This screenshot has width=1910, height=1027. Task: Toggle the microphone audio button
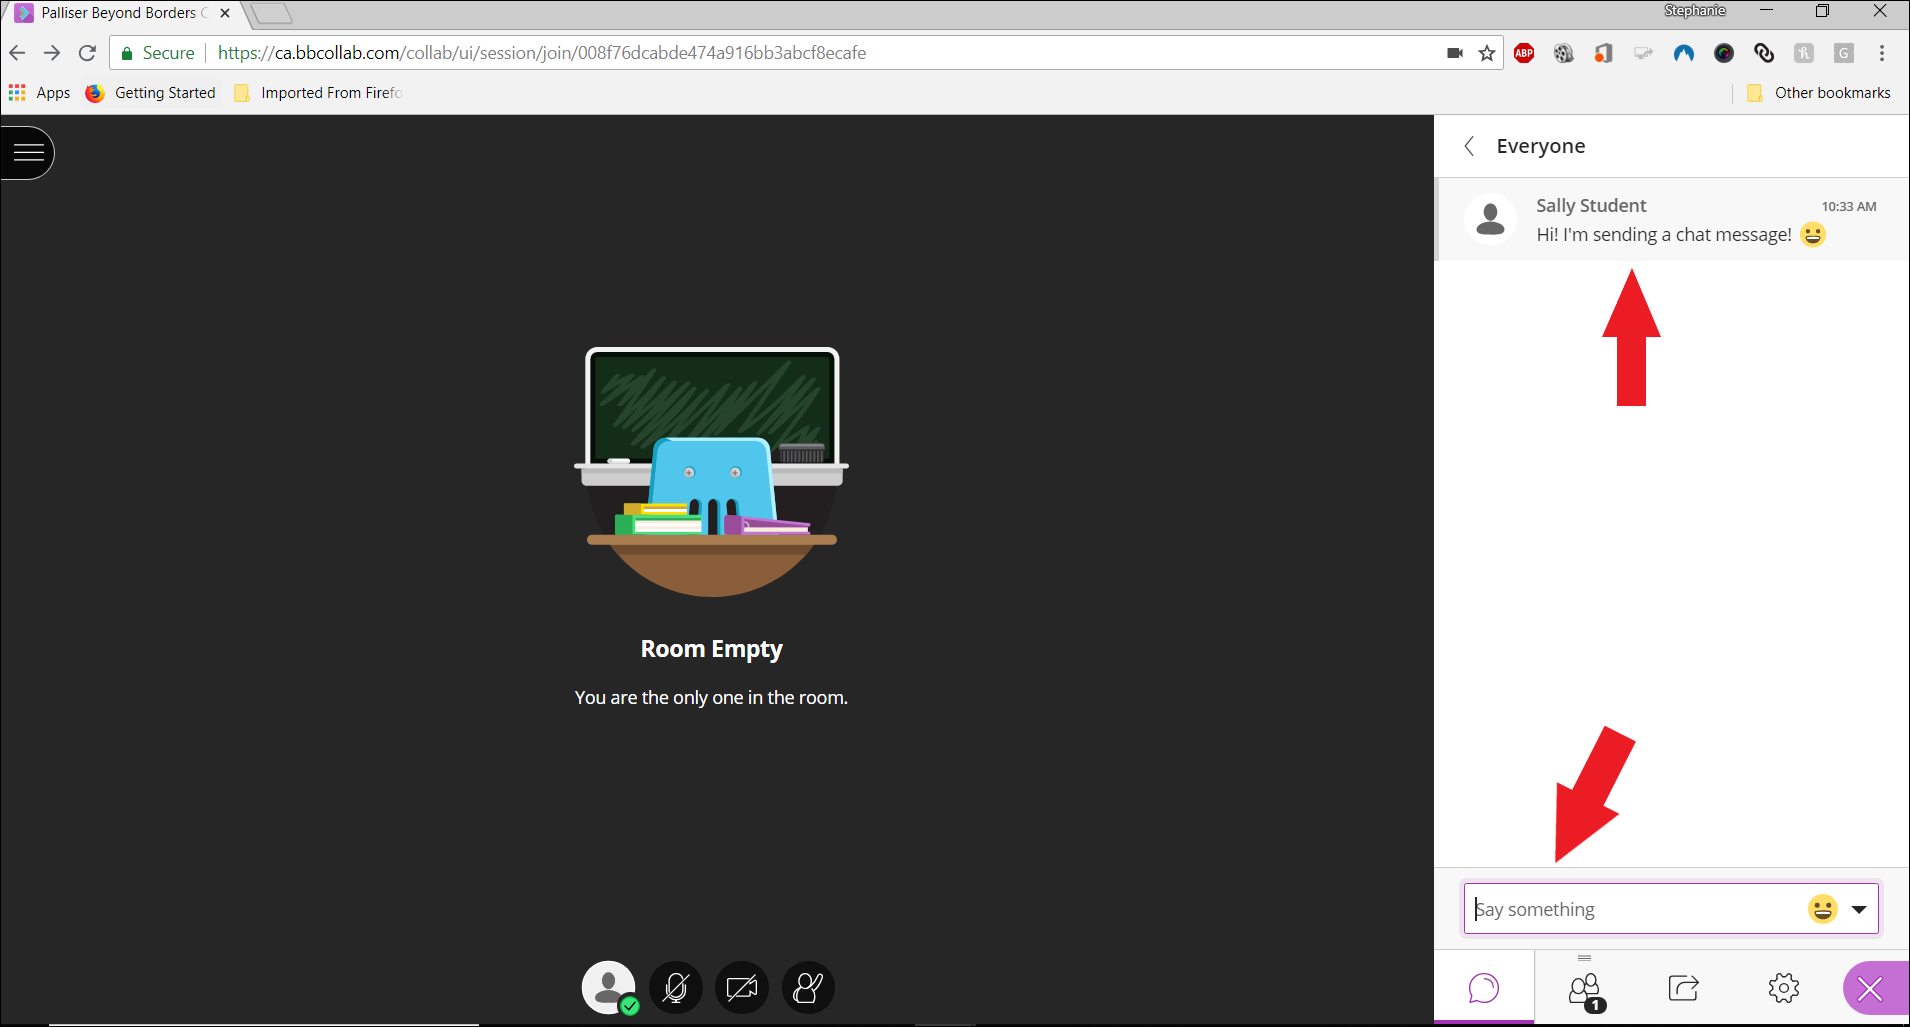click(x=676, y=988)
